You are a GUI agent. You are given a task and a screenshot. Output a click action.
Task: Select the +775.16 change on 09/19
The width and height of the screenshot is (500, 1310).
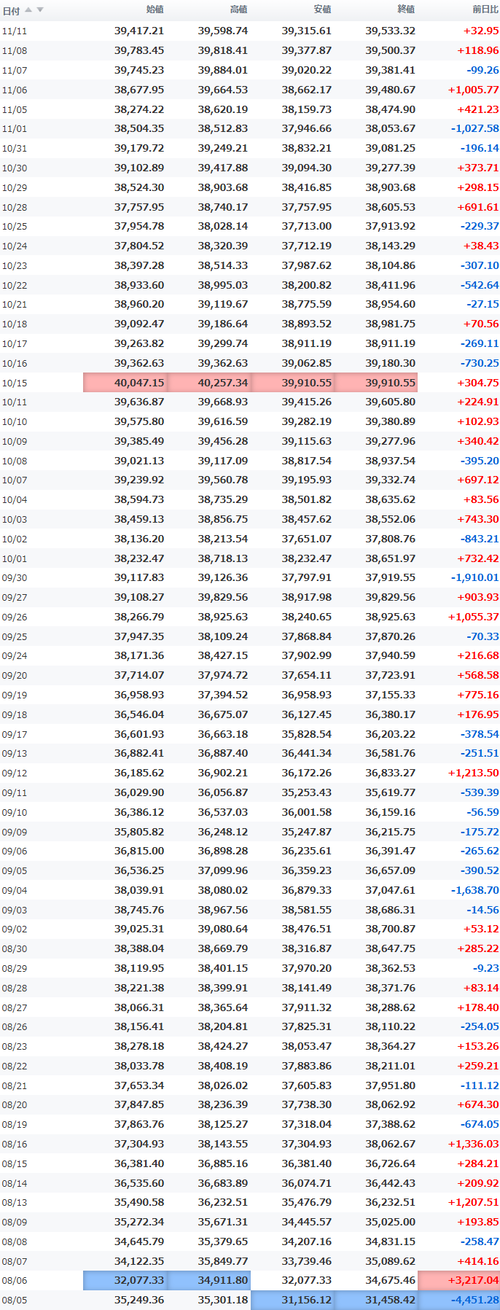480,694
